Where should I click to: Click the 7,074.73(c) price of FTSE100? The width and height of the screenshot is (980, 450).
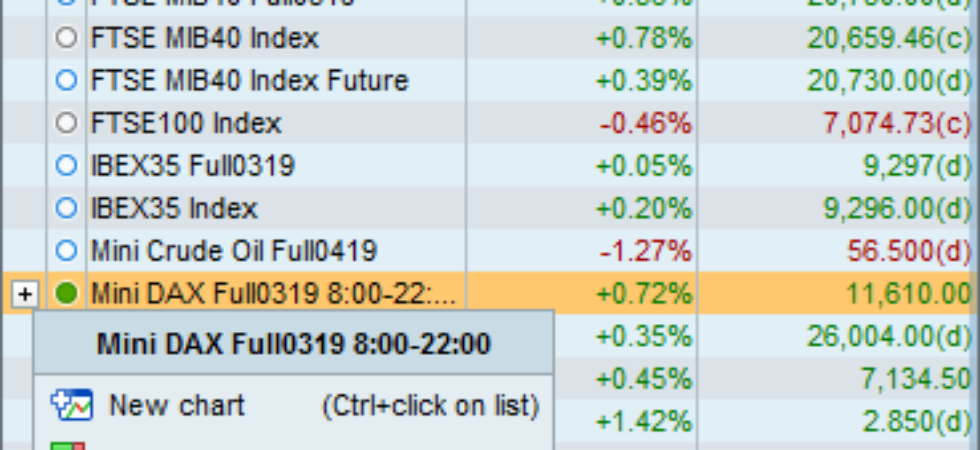click(897, 122)
